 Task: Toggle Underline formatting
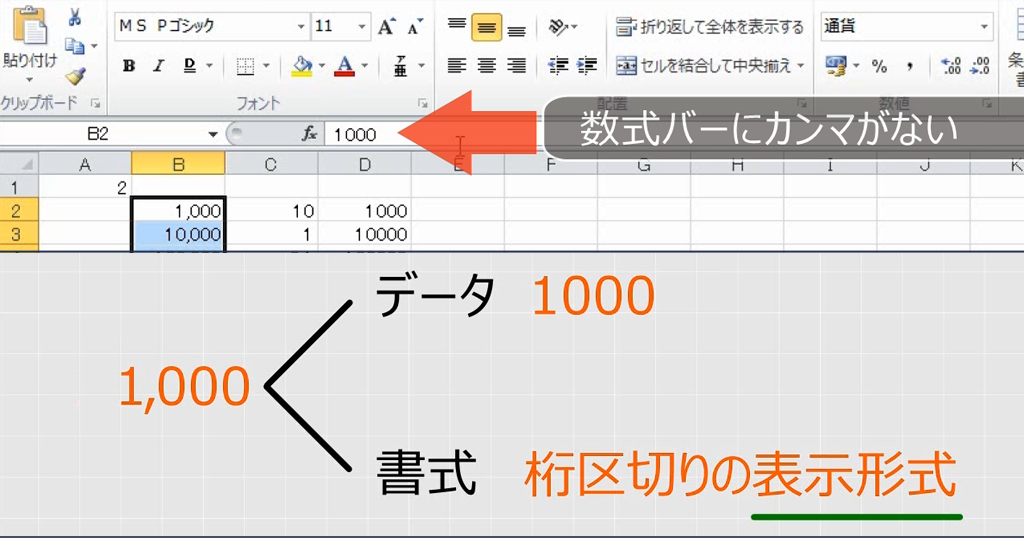tap(189, 65)
